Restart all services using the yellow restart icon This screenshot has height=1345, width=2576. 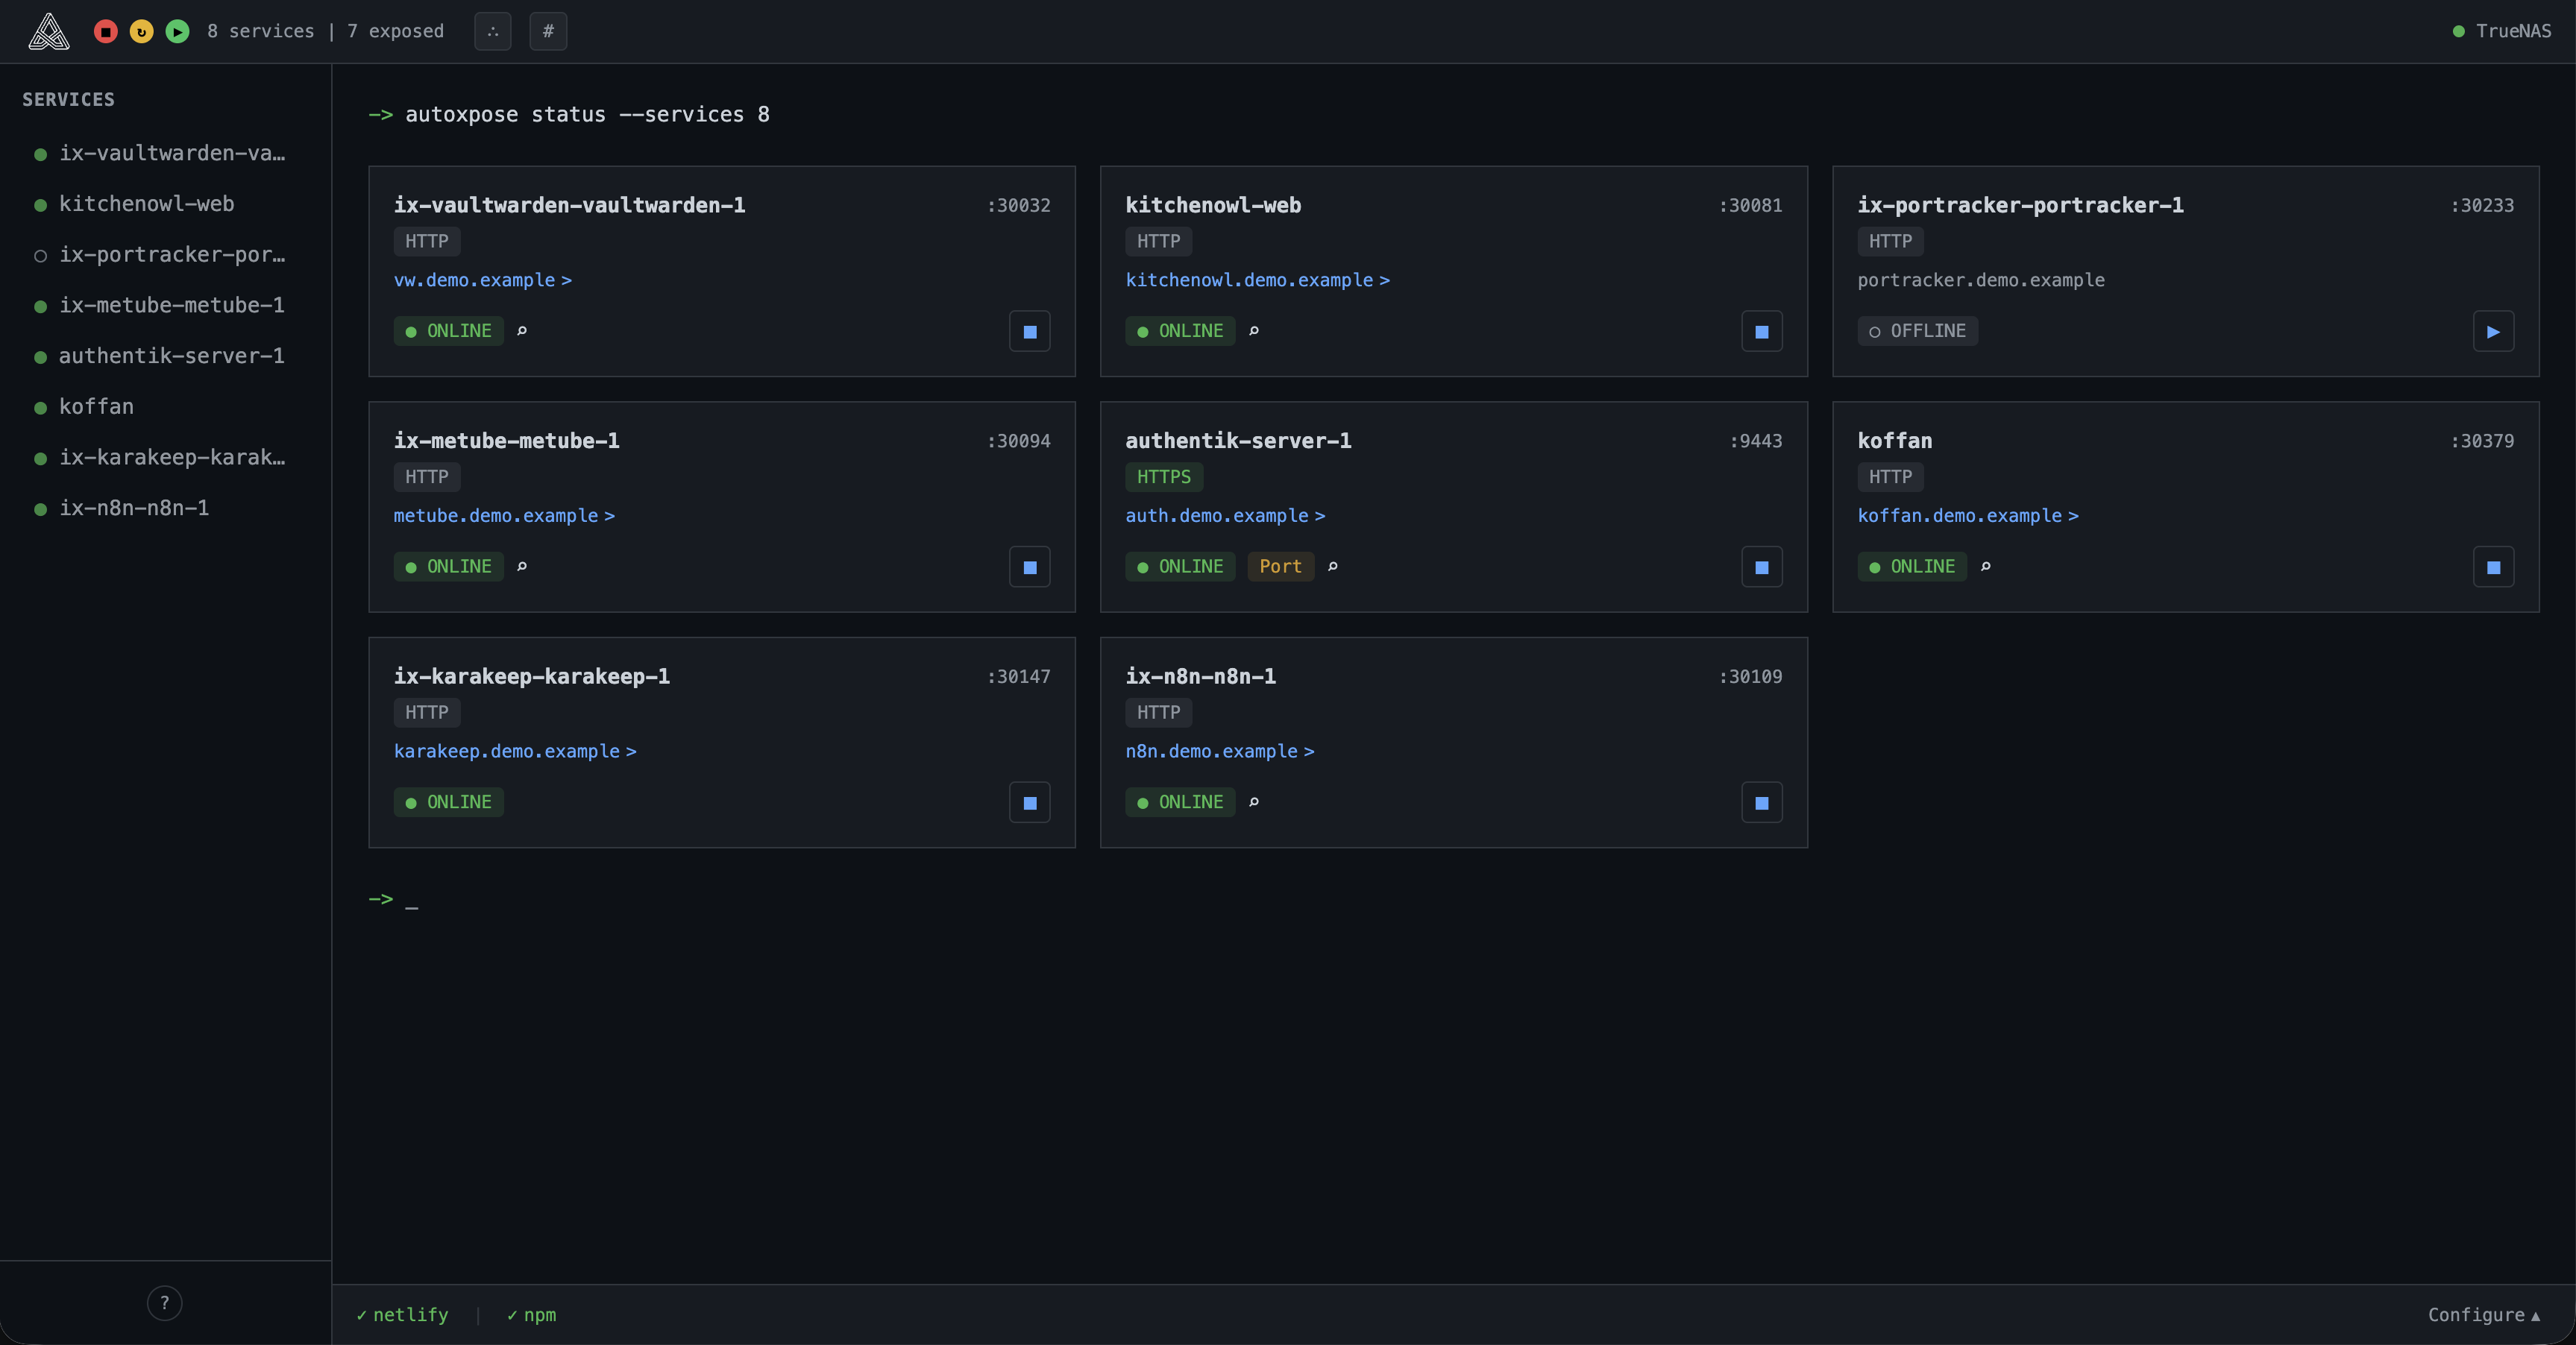pos(141,31)
